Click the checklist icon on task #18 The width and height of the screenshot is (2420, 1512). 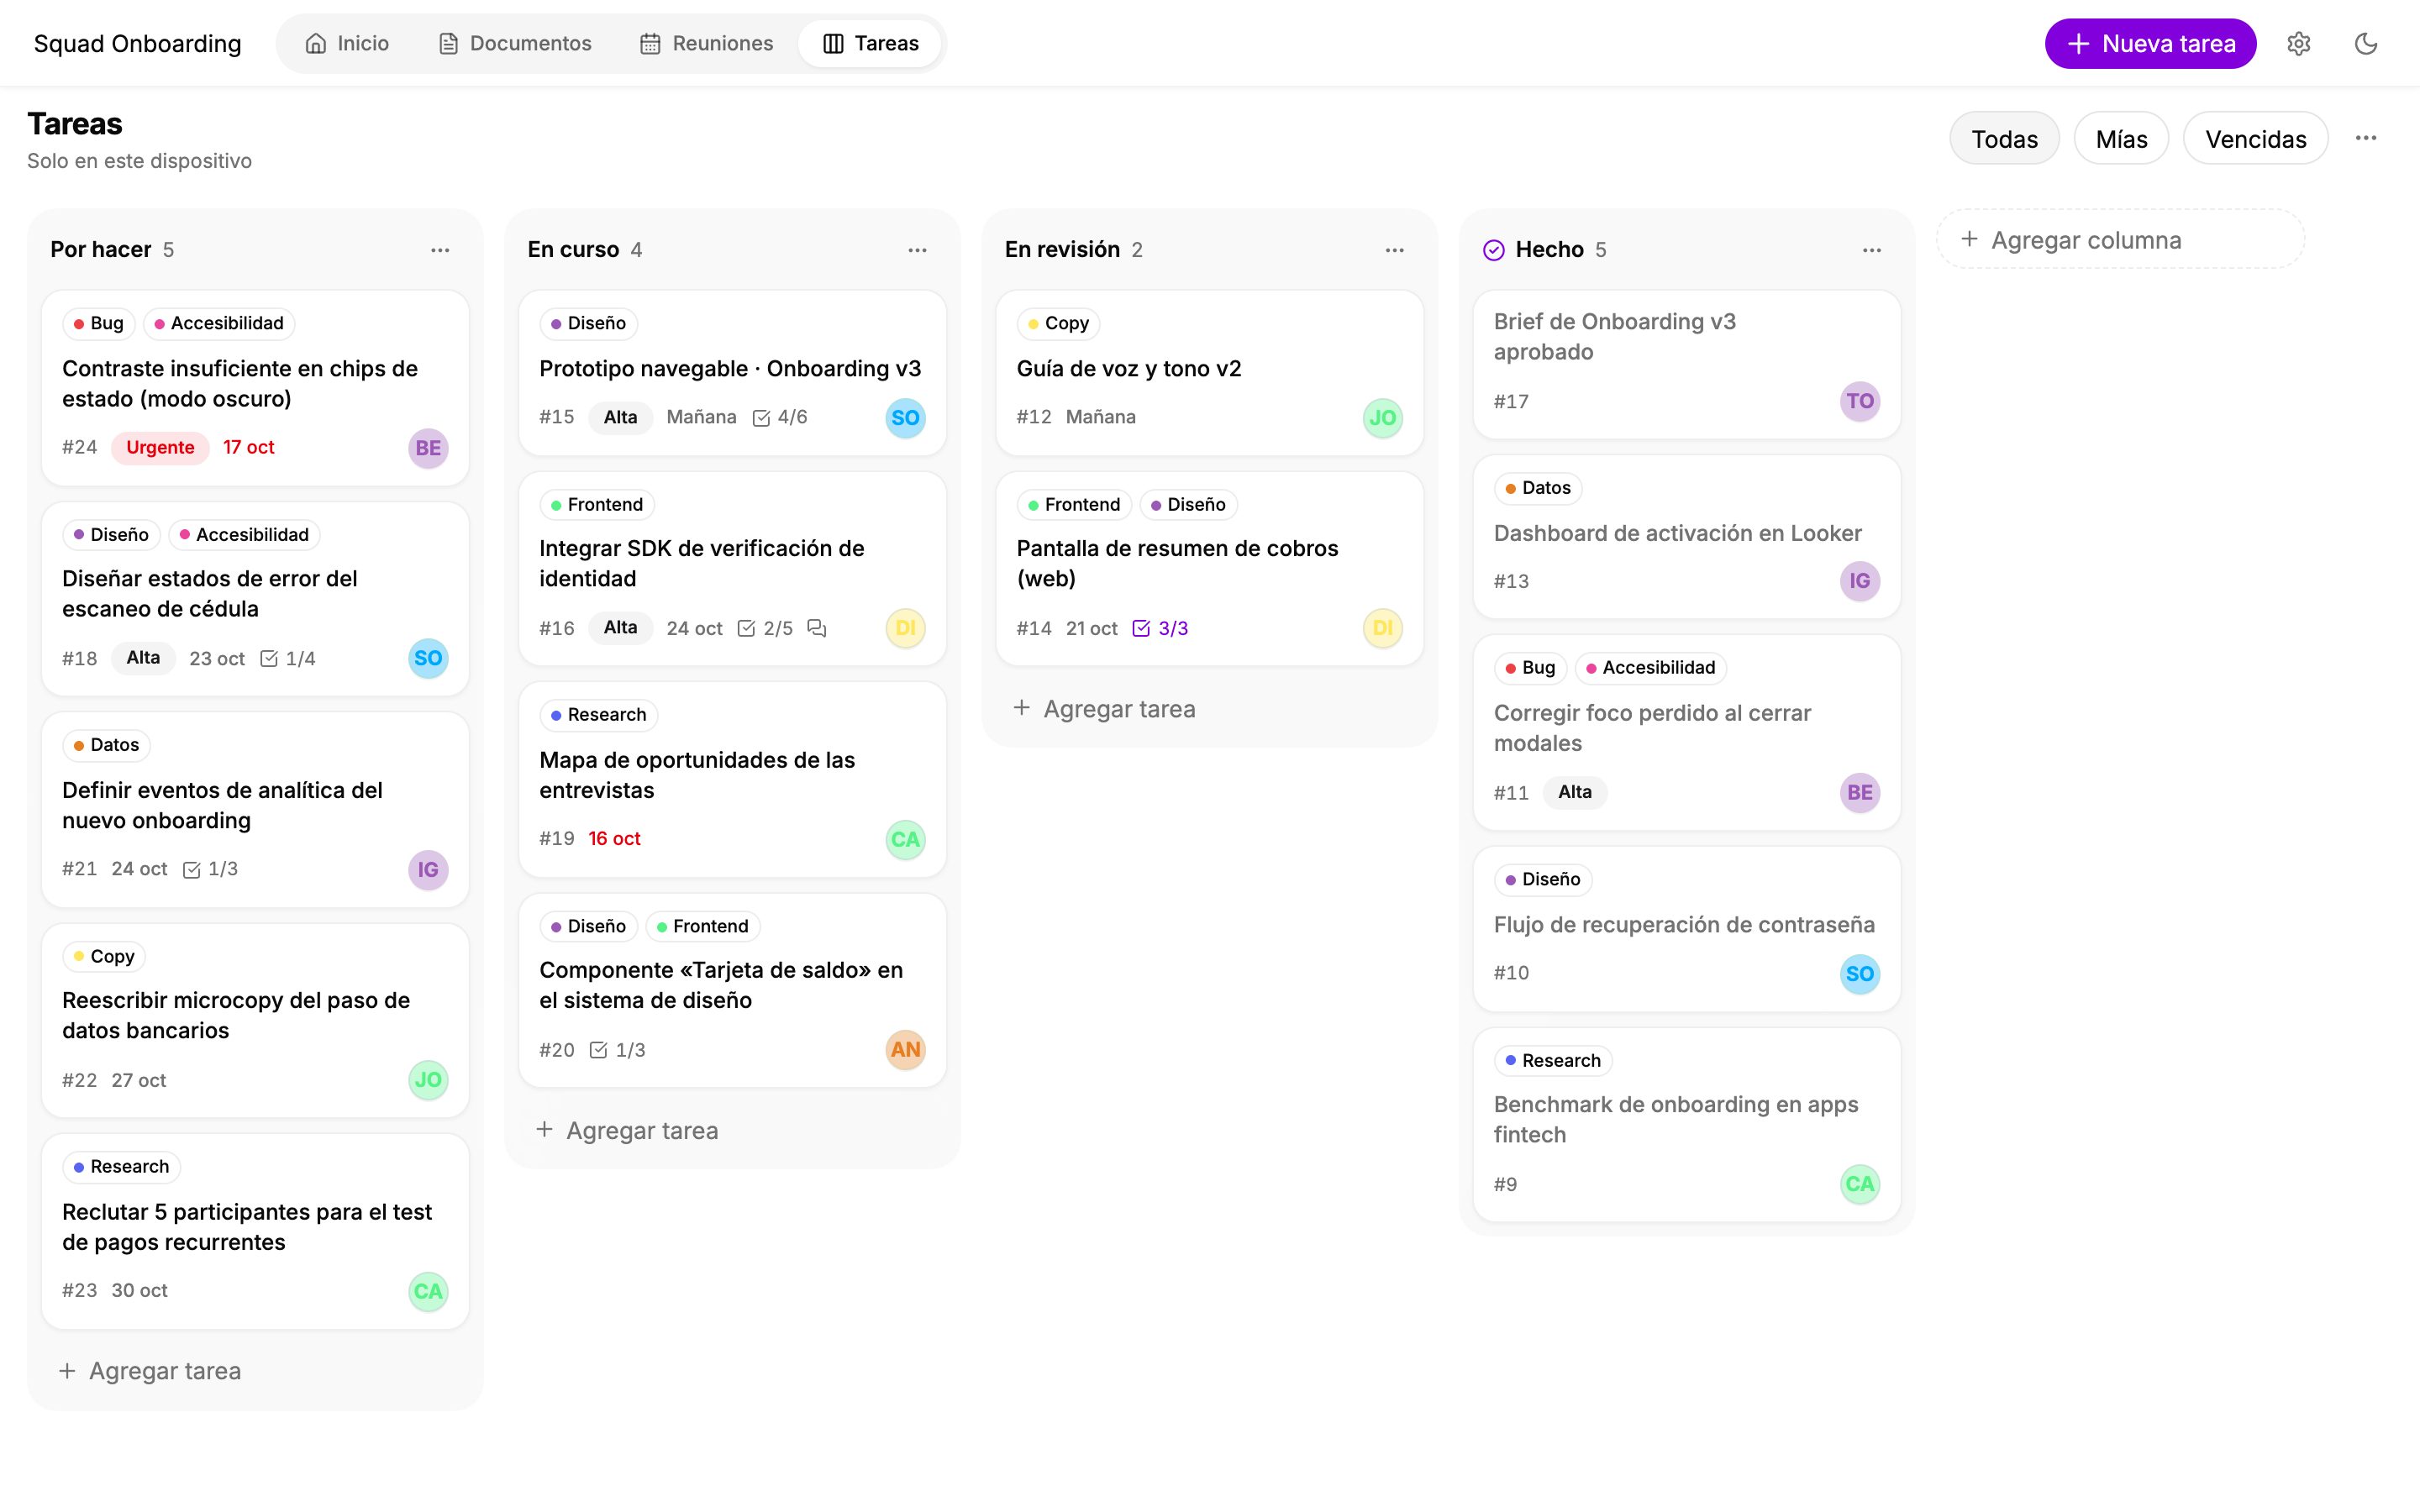[269, 658]
